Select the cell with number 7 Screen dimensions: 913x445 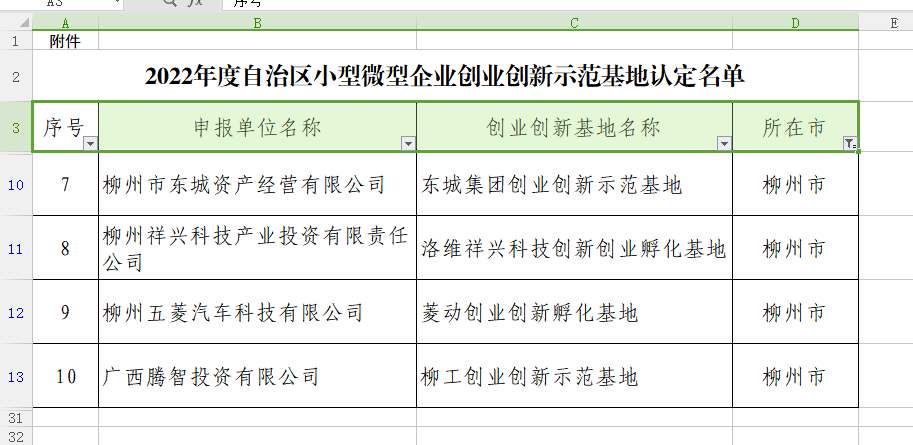(x=65, y=185)
